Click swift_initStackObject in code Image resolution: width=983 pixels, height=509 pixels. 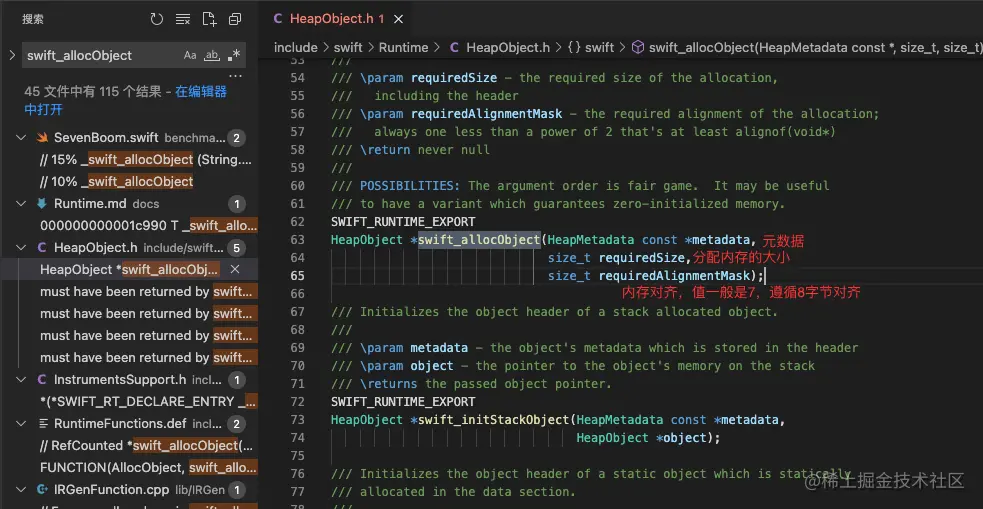point(493,419)
